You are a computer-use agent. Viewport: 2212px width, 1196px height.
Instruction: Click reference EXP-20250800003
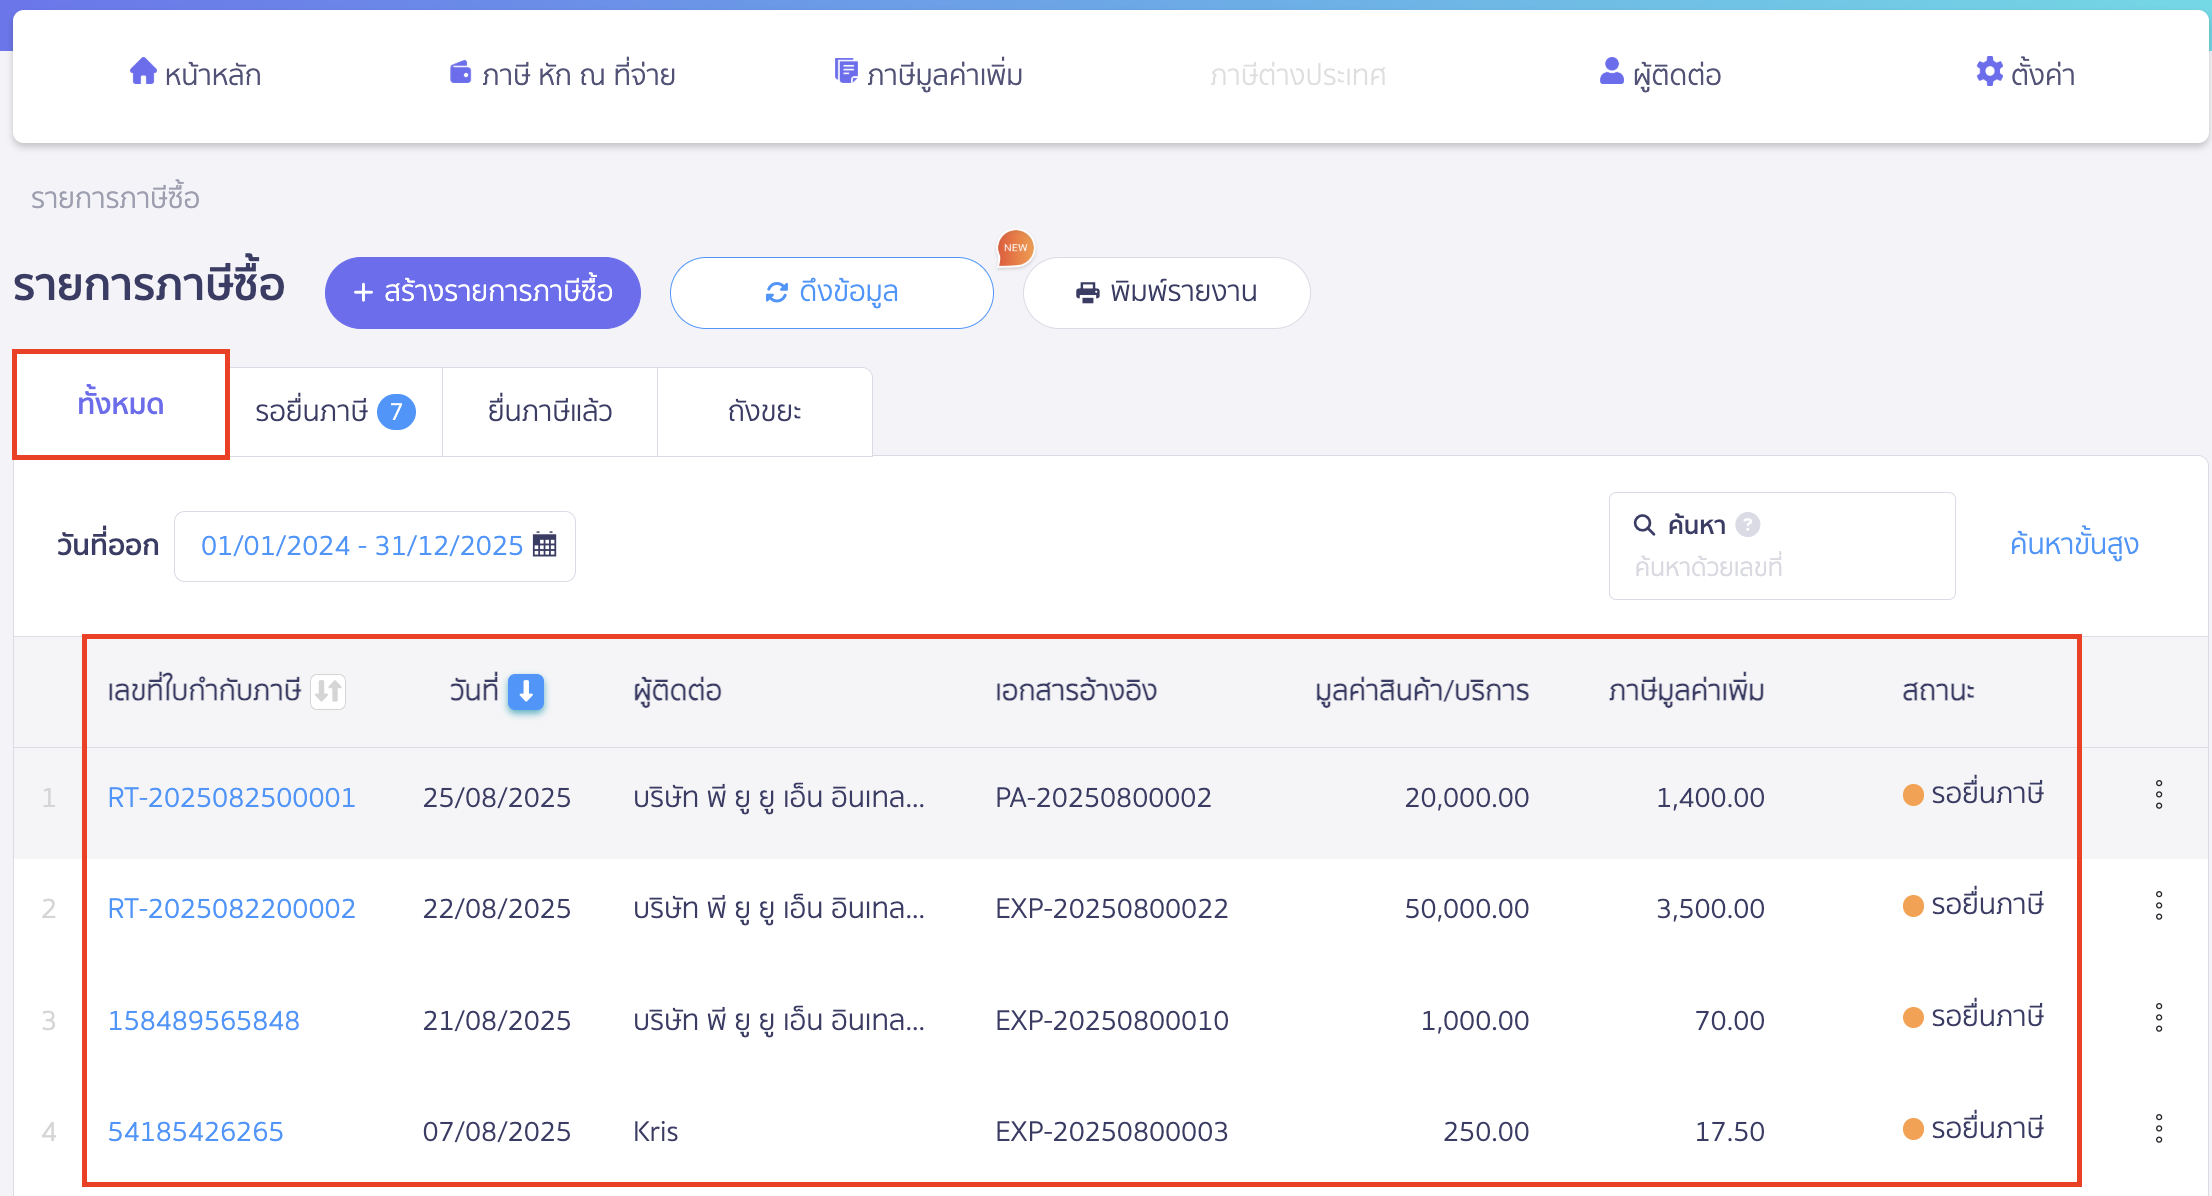1111,1131
